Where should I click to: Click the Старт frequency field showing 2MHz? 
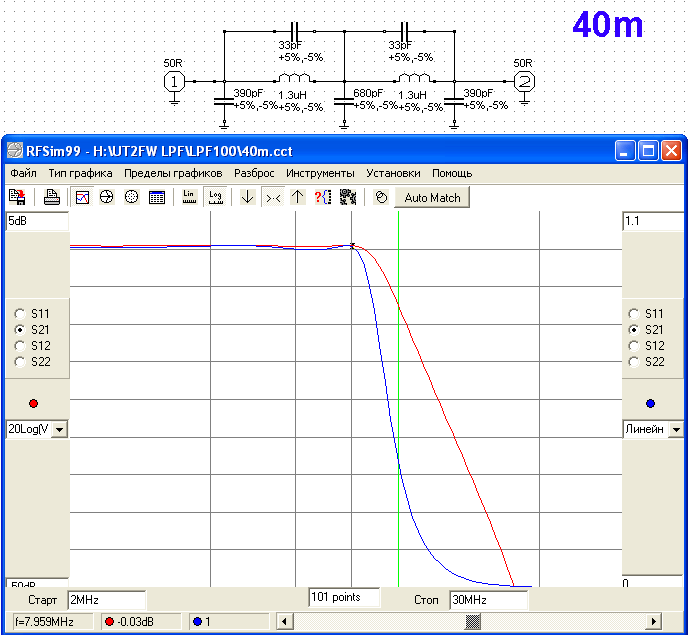[105, 600]
